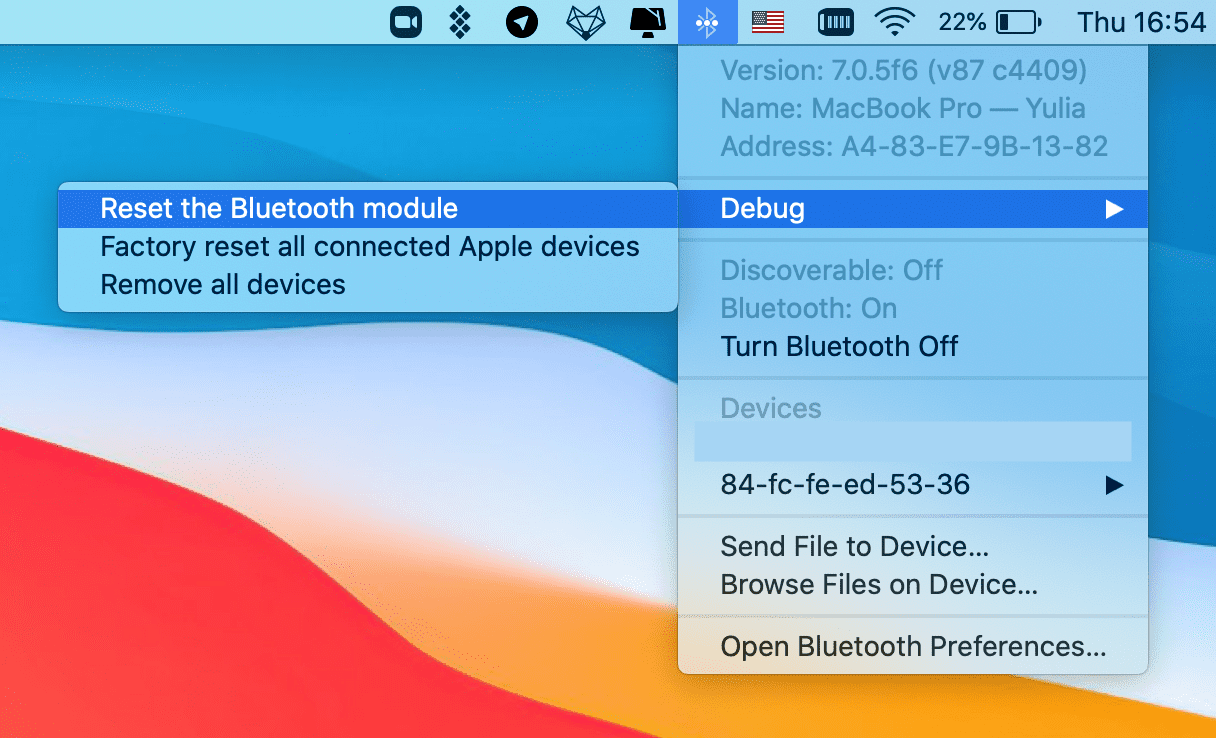Click the battery icon showing 22%
This screenshot has width=1216, height=738.
[1019, 22]
